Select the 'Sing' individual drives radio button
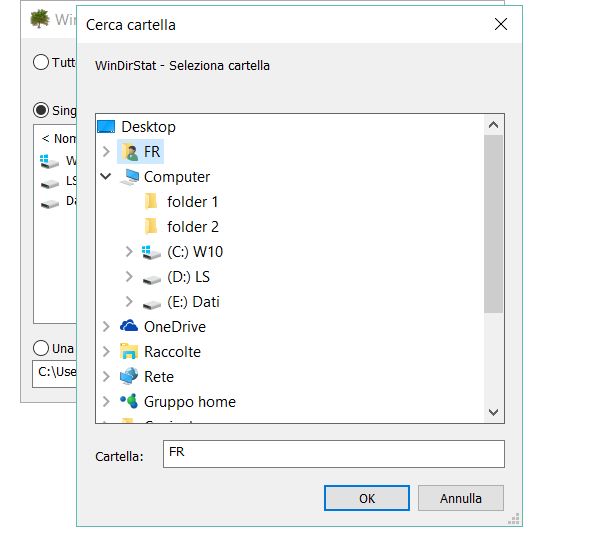 [x=41, y=110]
